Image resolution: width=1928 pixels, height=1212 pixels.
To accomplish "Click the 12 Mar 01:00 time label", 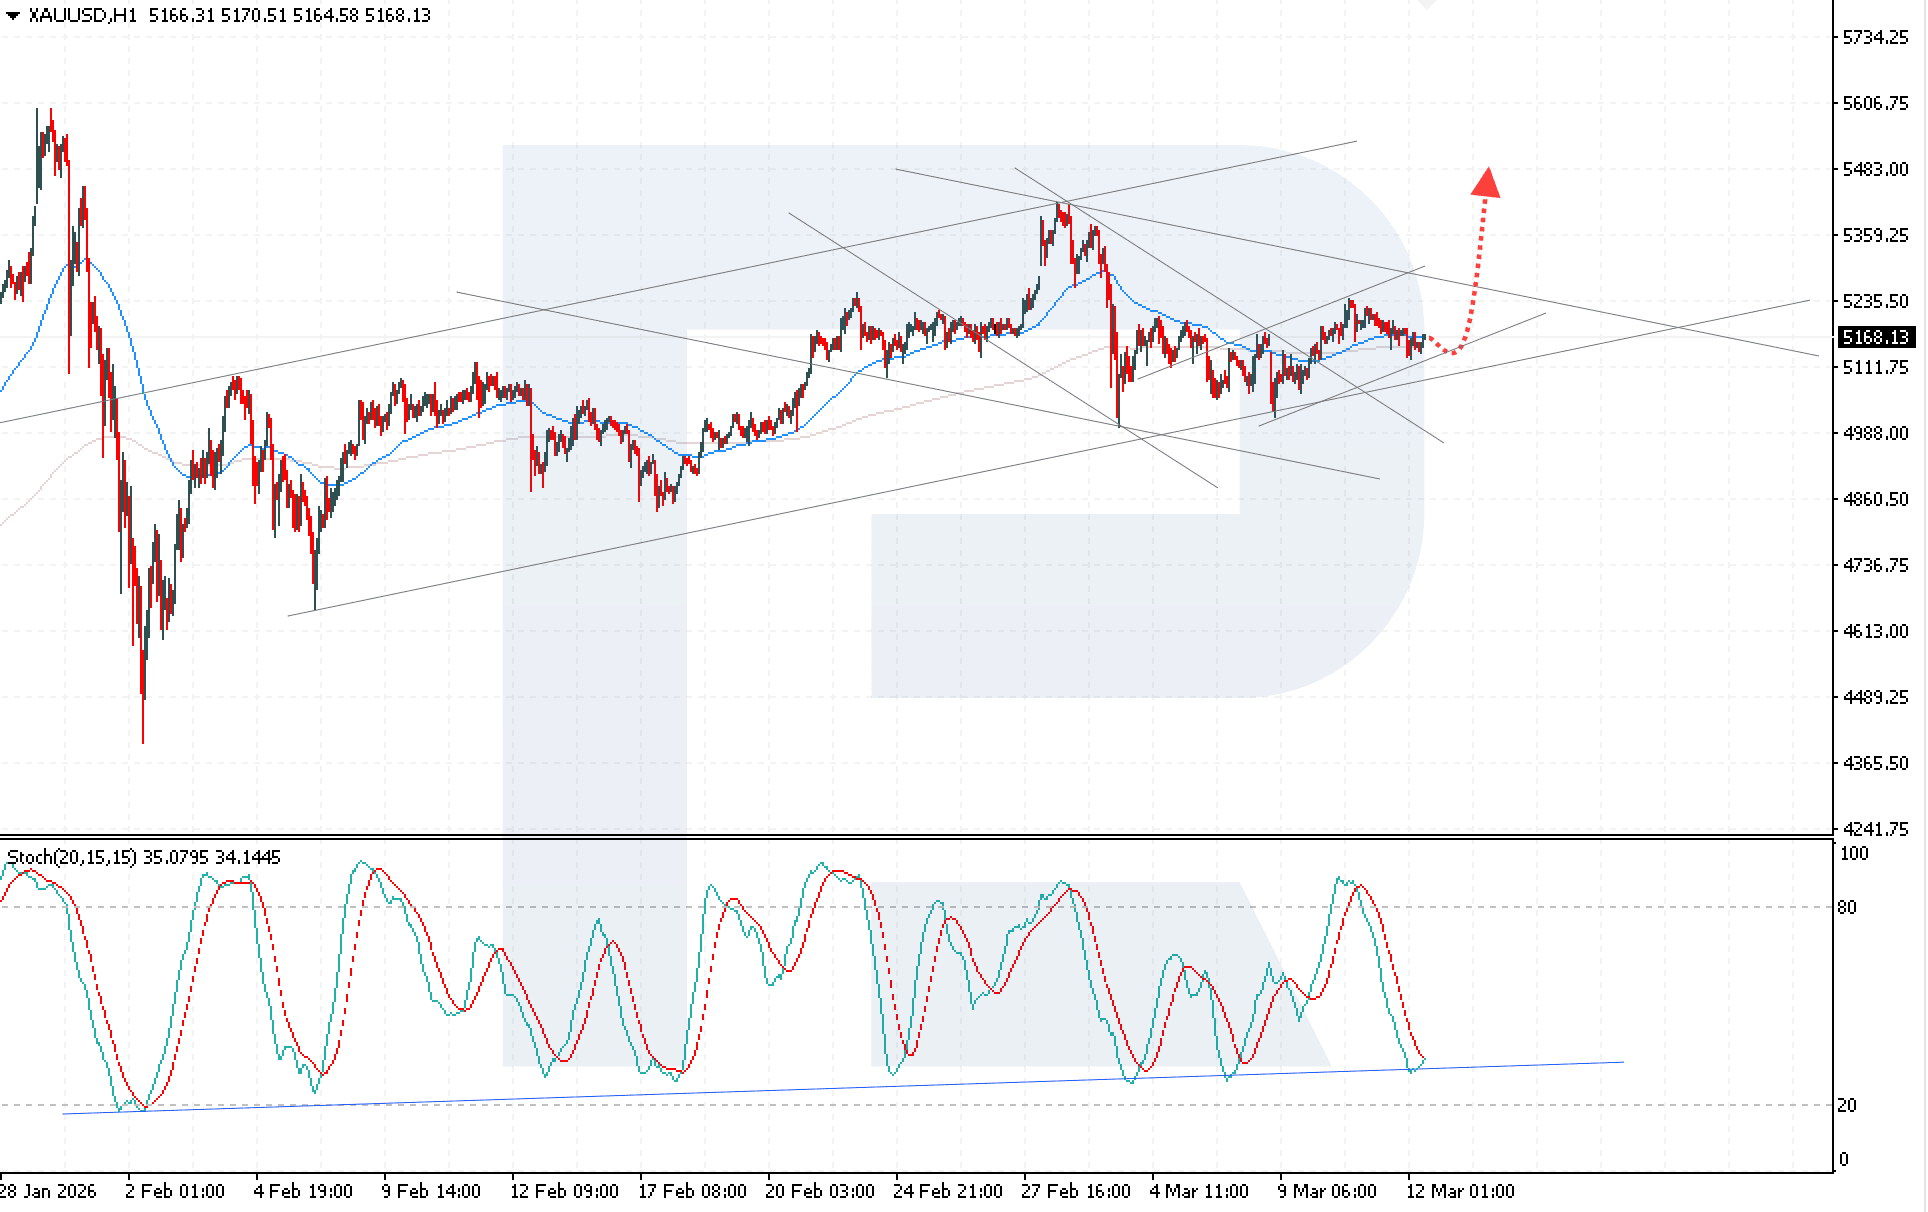I will pos(1460,1191).
